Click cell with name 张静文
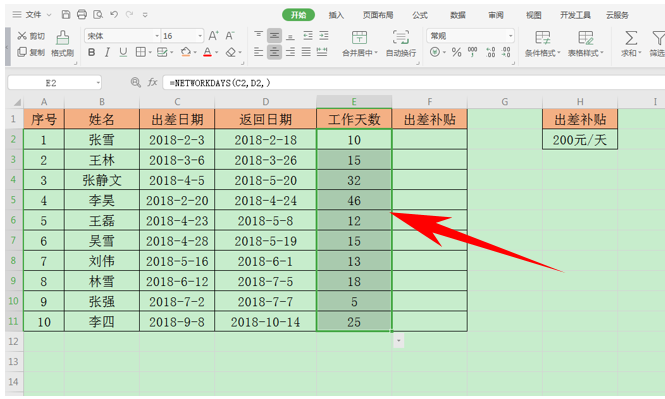665x399 pixels. coord(102,180)
